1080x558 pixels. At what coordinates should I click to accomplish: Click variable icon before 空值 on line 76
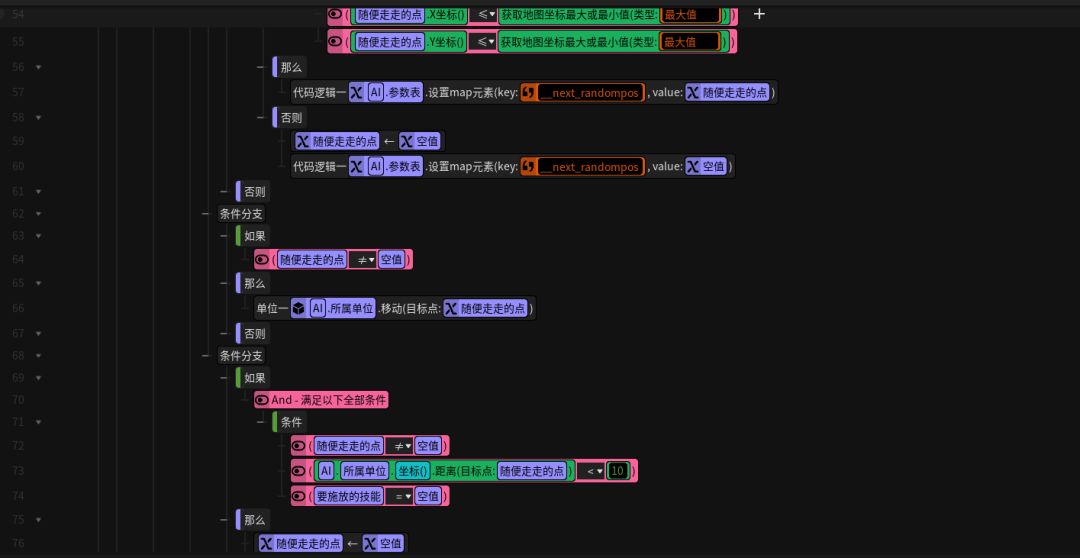tap(371, 544)
